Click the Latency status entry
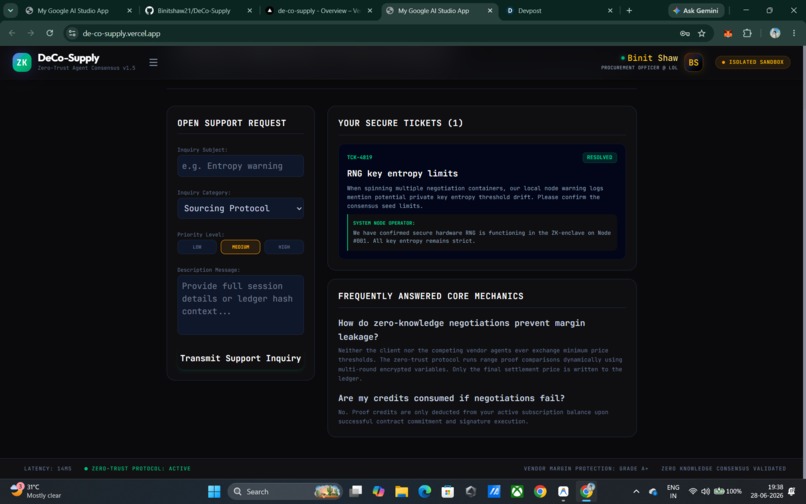Screen dimensions: 806x504 (x=48, y=469)
